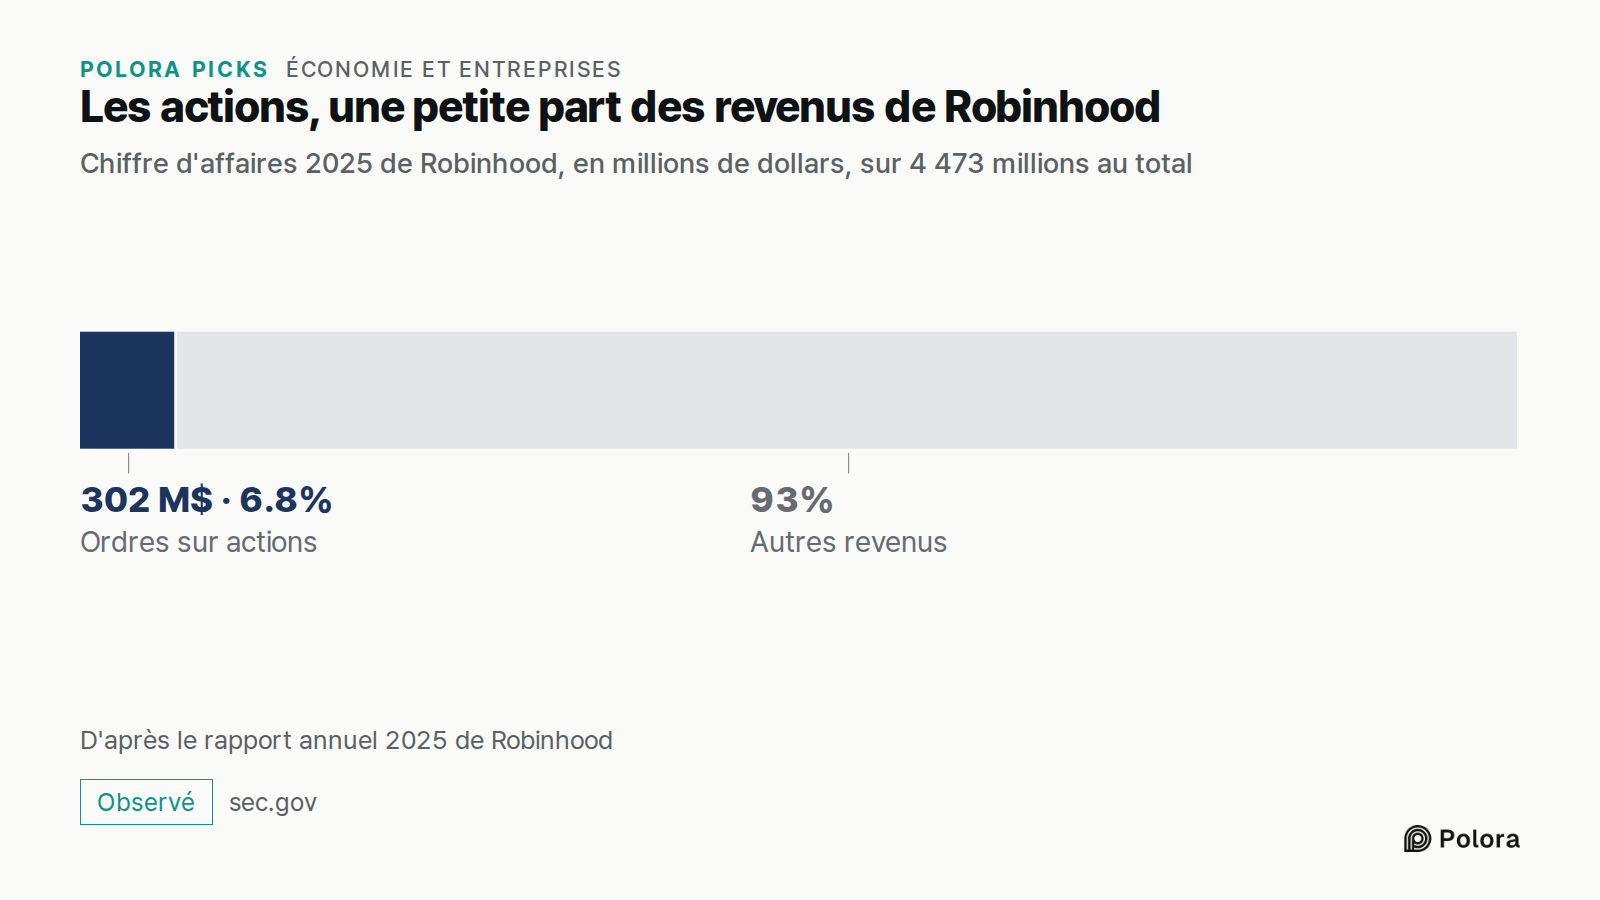Click the POLORA PICKS label
This screenshot has width=1600, height=900.
(x=174, y=69)
